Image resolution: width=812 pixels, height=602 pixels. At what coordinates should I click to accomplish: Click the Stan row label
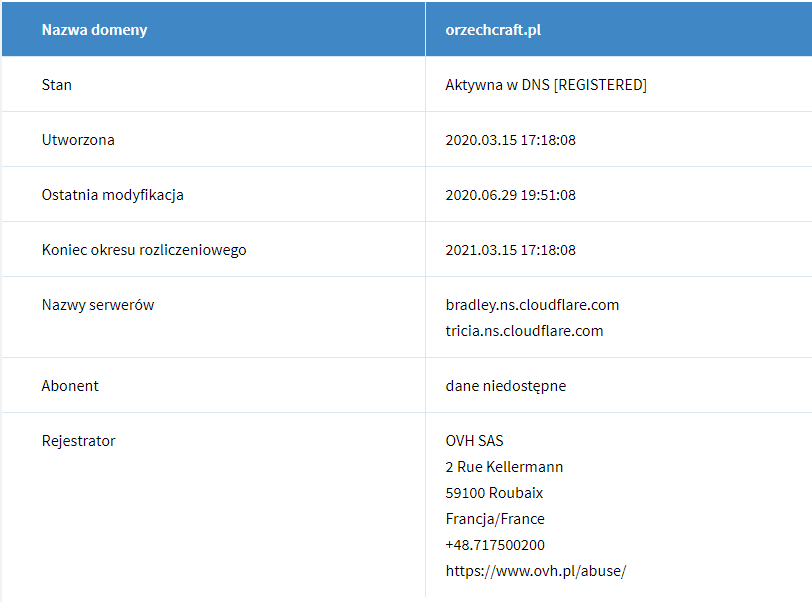coord(57,85)
